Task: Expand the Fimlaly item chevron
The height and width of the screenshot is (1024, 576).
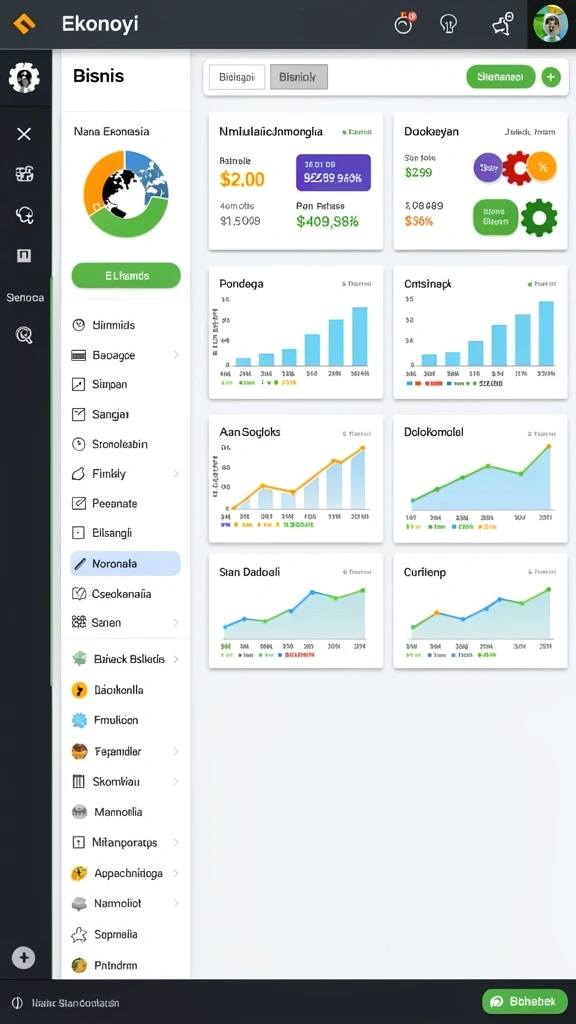Action: coord(176,474)
